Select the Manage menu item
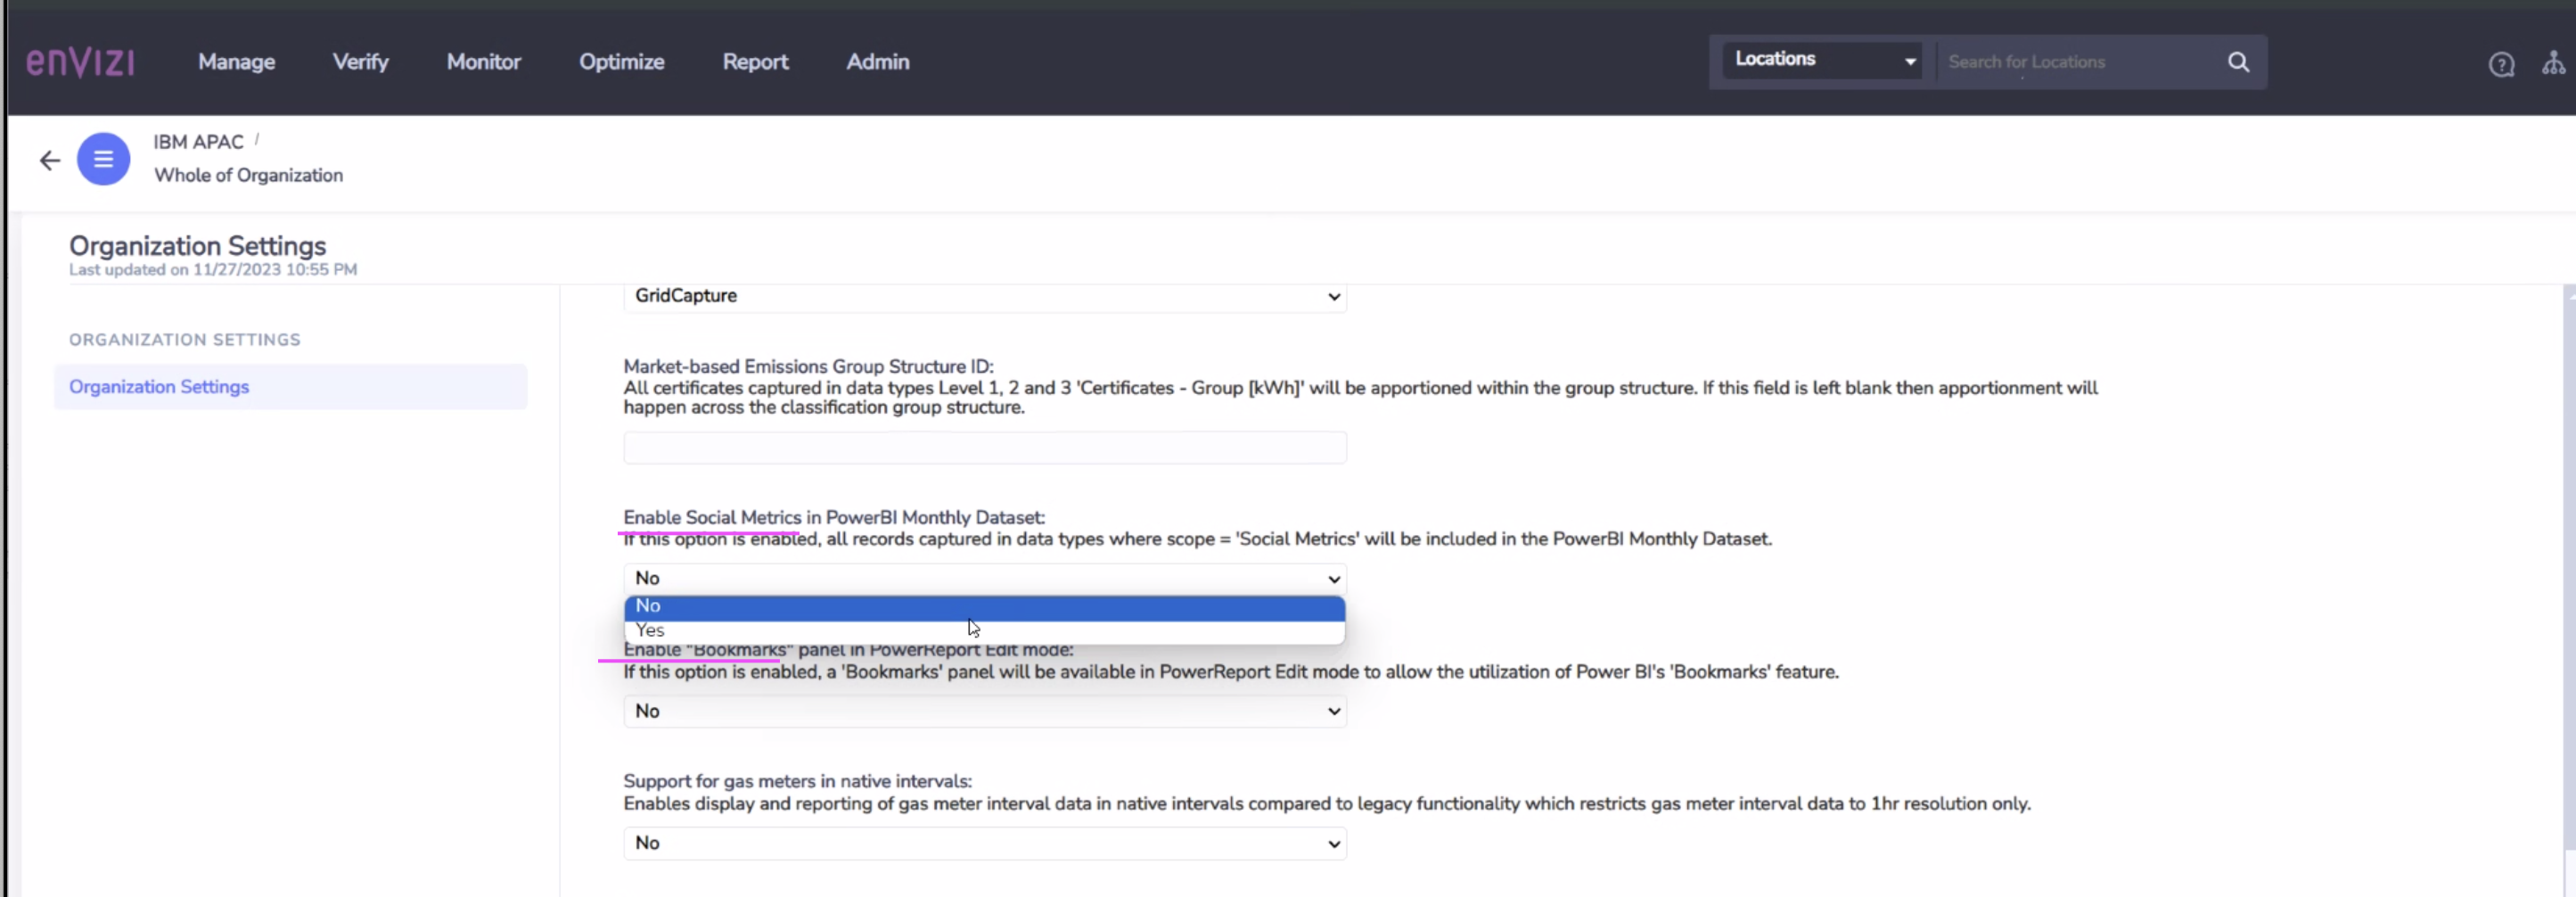The image size is (2576, 897). (236, 61)
